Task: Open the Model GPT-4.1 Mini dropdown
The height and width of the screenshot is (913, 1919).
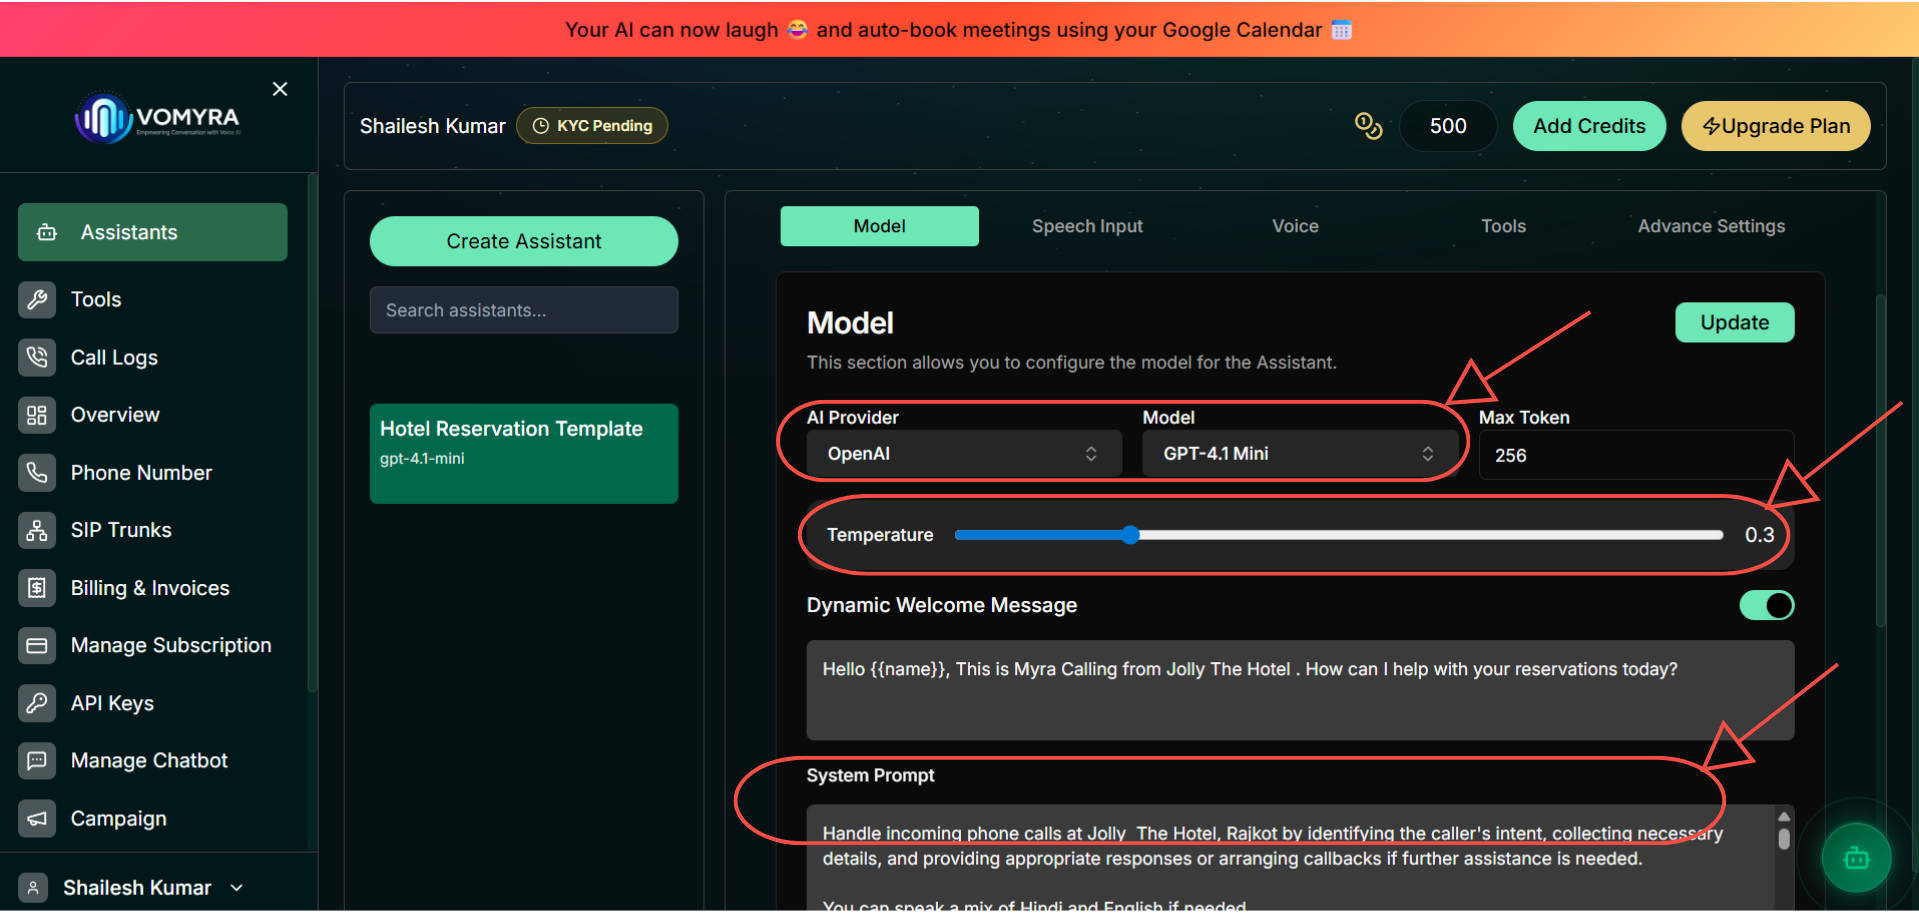Action: (x=1299, y=454)
